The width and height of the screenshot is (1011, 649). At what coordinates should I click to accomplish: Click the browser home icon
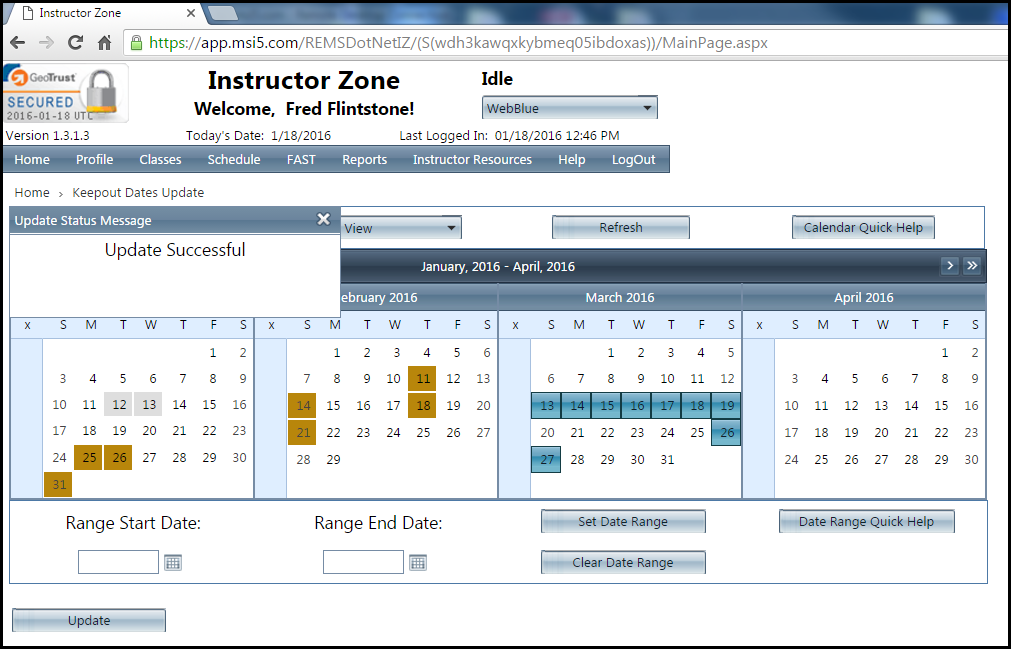[x=104, y=43]
